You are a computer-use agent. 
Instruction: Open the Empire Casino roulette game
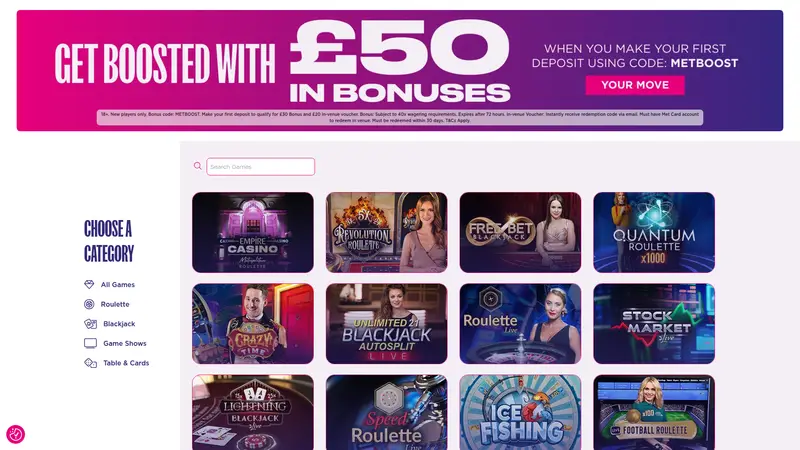[253, 232]
